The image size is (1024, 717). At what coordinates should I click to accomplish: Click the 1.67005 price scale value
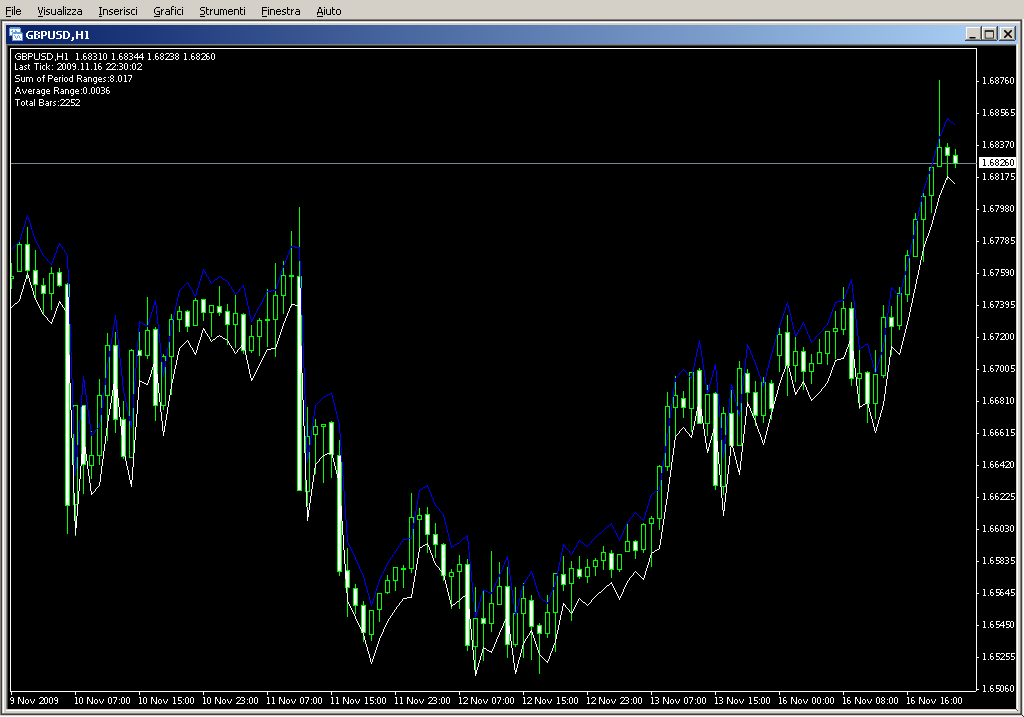pyautogui.click(x=999, y=369)
